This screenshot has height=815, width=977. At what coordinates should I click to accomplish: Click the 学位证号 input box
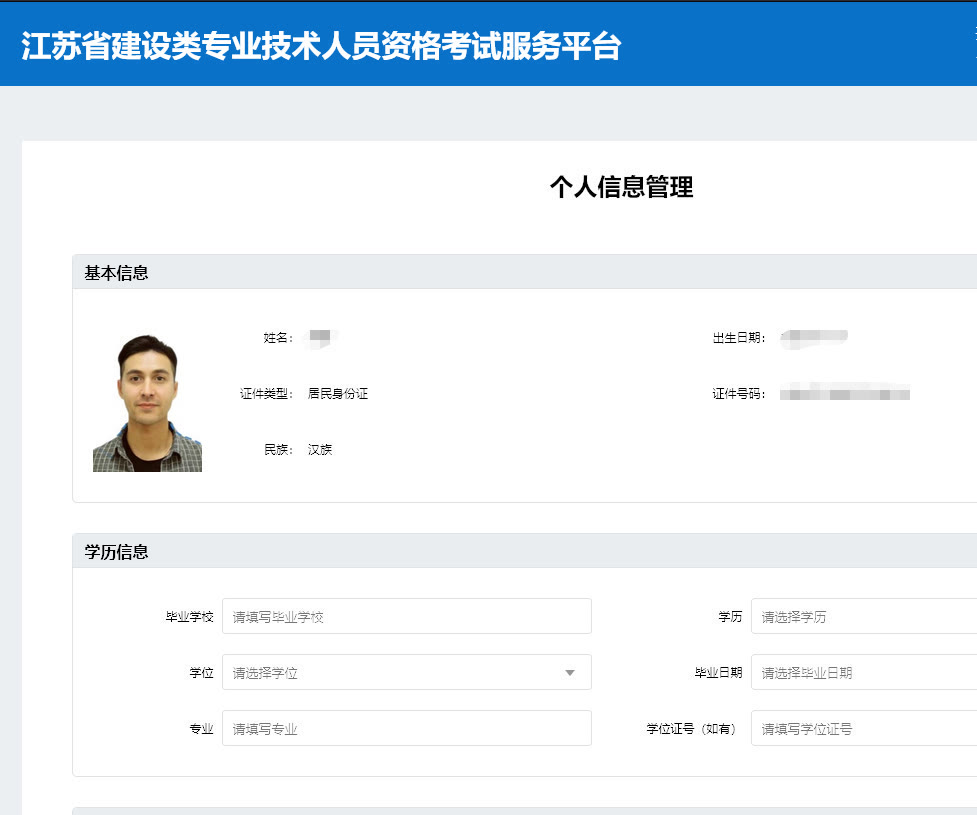863,729
